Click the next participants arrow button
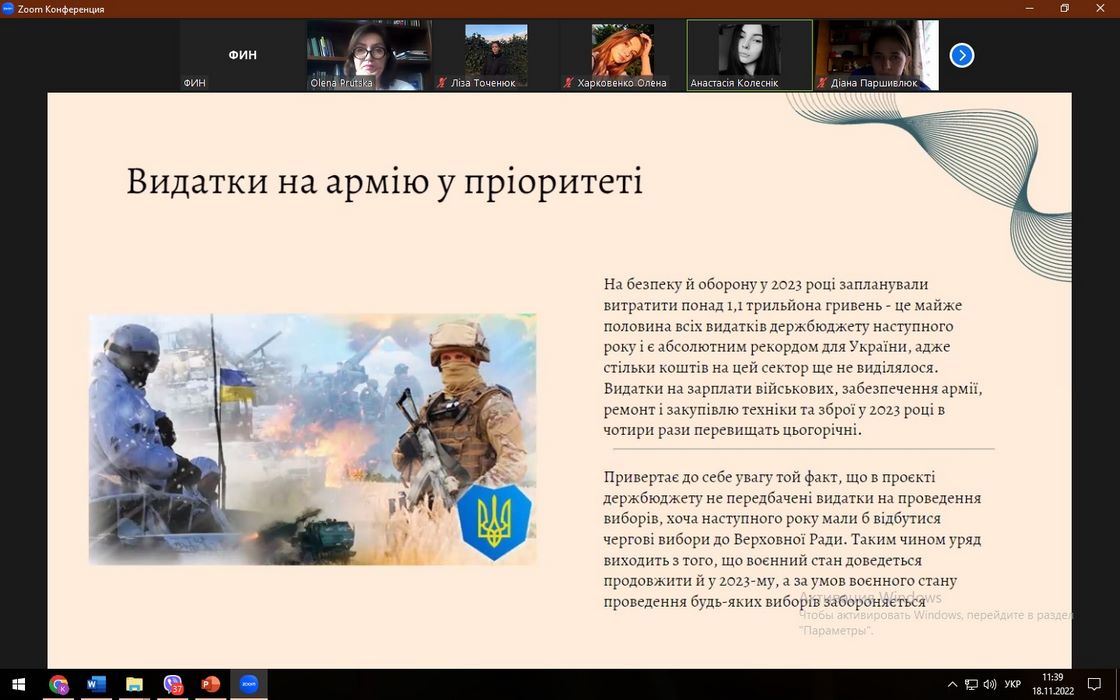This screenshot has height=700, width=1120. tap(961, 55)
